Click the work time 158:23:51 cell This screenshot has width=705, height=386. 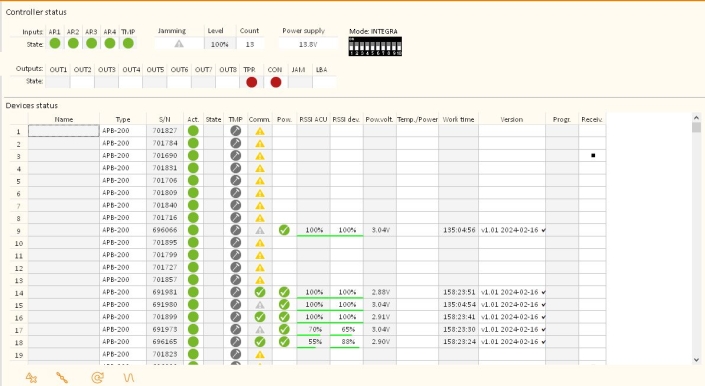[459, 292]
